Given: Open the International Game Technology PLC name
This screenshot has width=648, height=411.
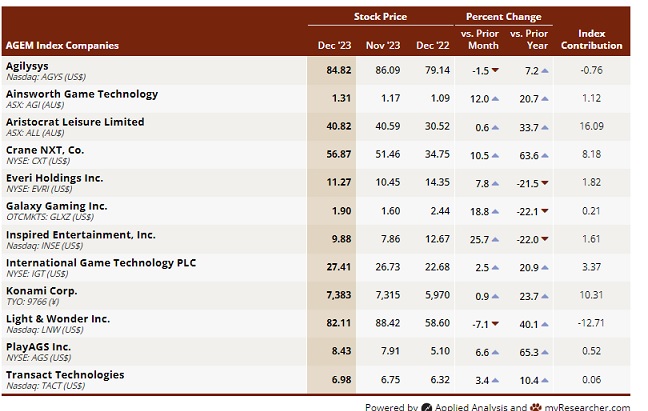Looking at the screenshot, I should tap(101, 263).
